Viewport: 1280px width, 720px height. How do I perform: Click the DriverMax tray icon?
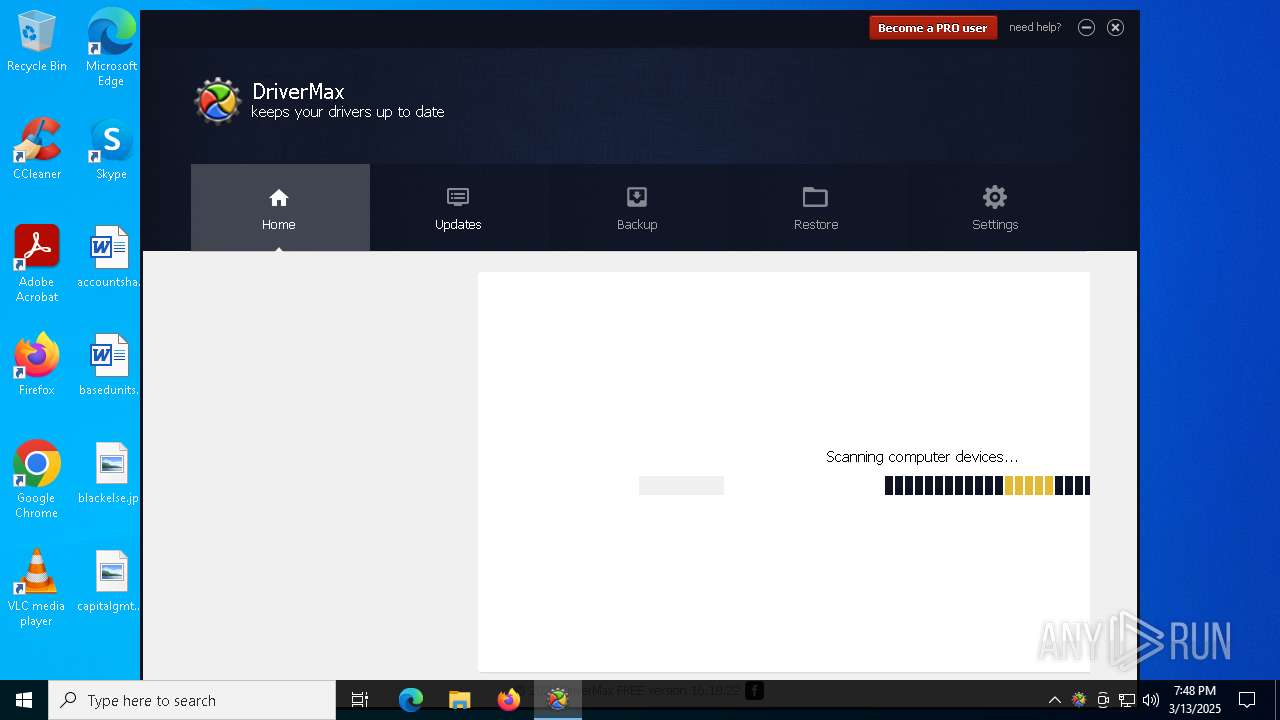pyautogui.click(x=1078, y=700)
